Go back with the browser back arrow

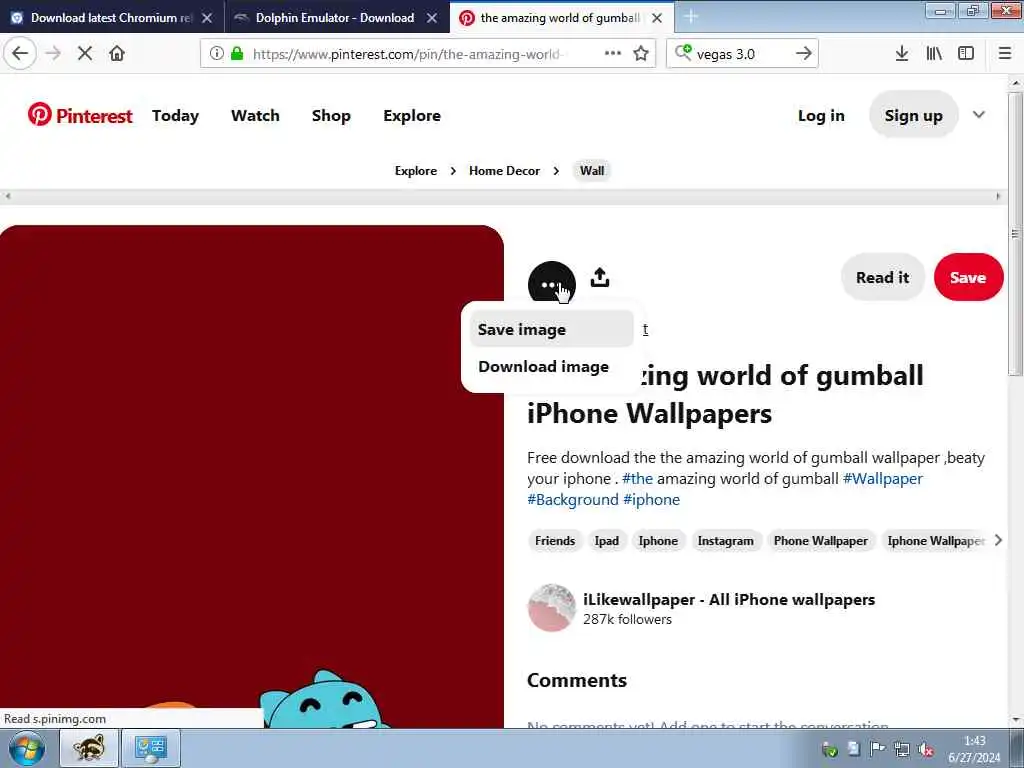(20, 53)
